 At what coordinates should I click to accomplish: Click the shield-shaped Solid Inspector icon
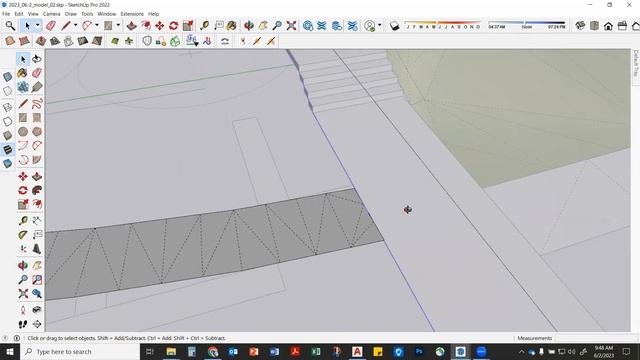pos(147,41)
